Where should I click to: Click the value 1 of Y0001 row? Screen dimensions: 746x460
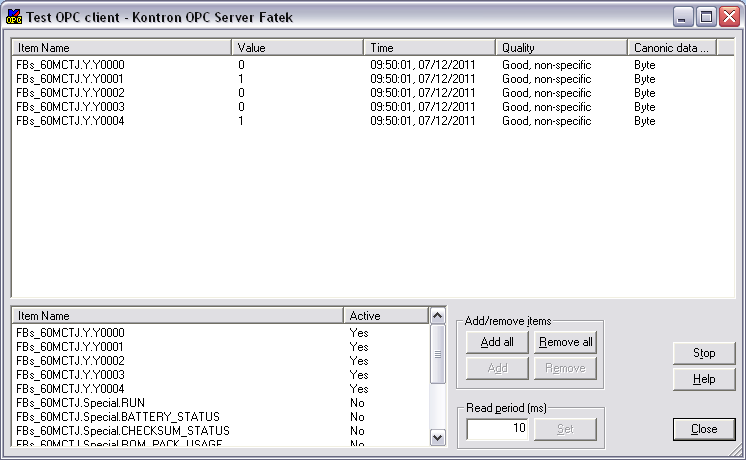(x=241, y=78)
